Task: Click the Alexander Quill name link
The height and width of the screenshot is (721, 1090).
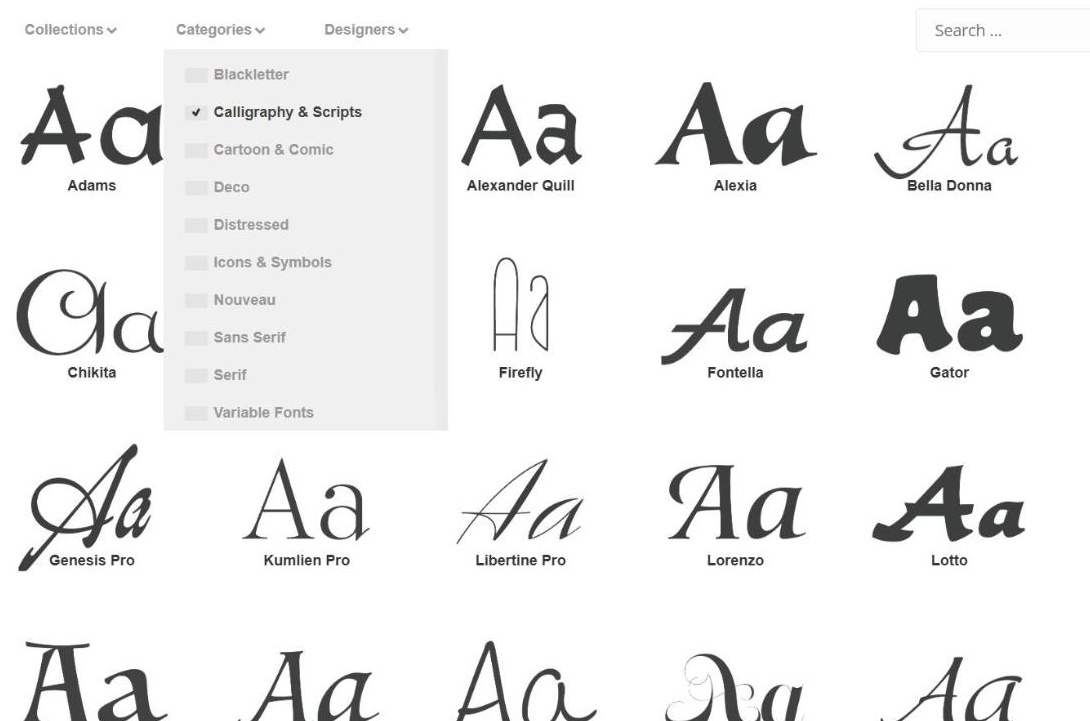Action: (521, 186)
